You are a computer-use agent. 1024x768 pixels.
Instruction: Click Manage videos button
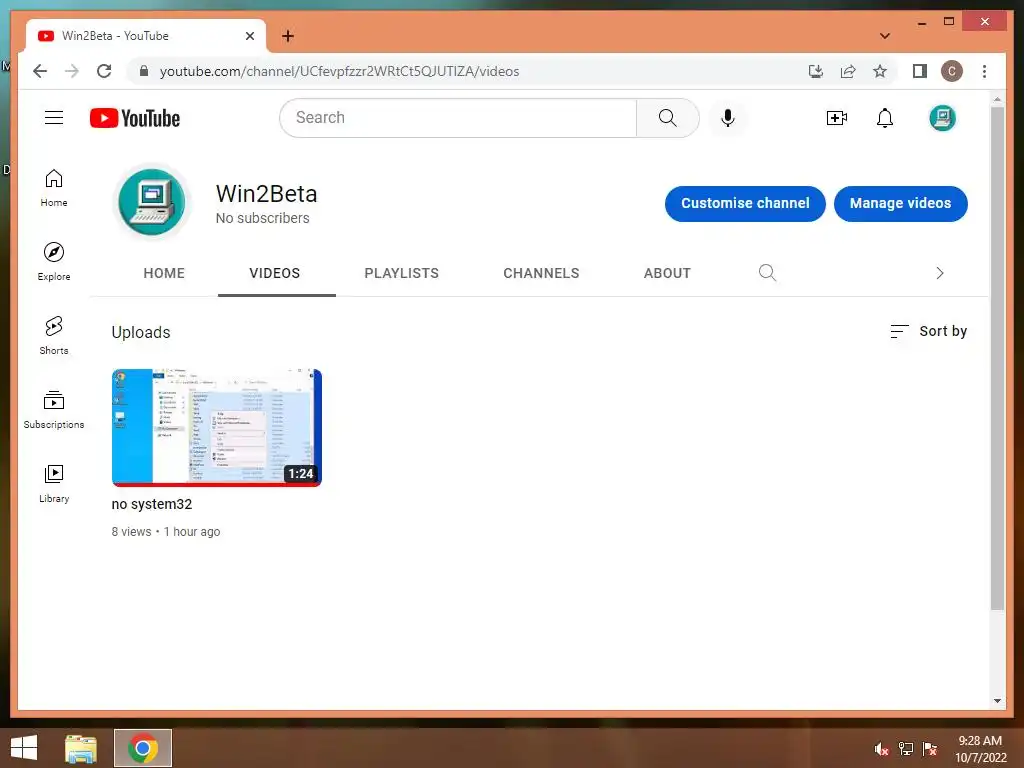click(x=901, y=203)
